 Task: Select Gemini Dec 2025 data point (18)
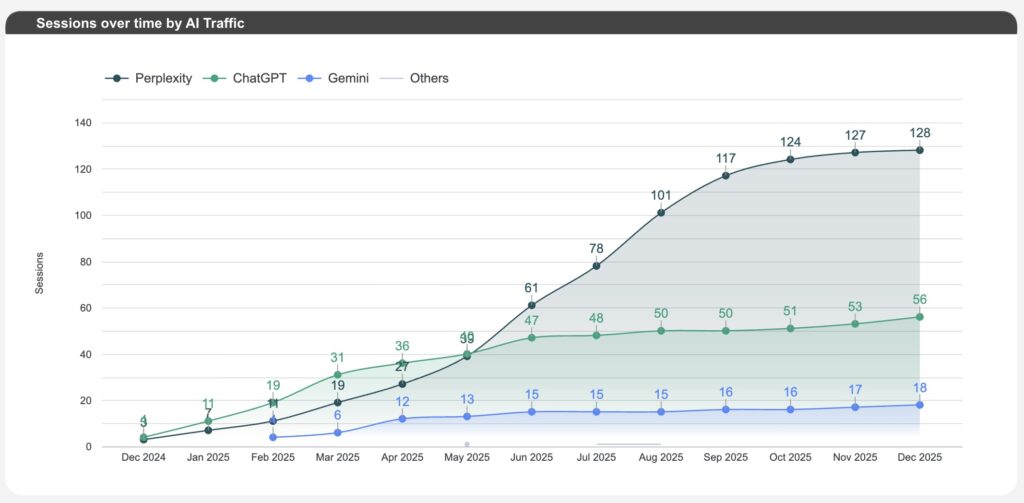pos(920,405)
